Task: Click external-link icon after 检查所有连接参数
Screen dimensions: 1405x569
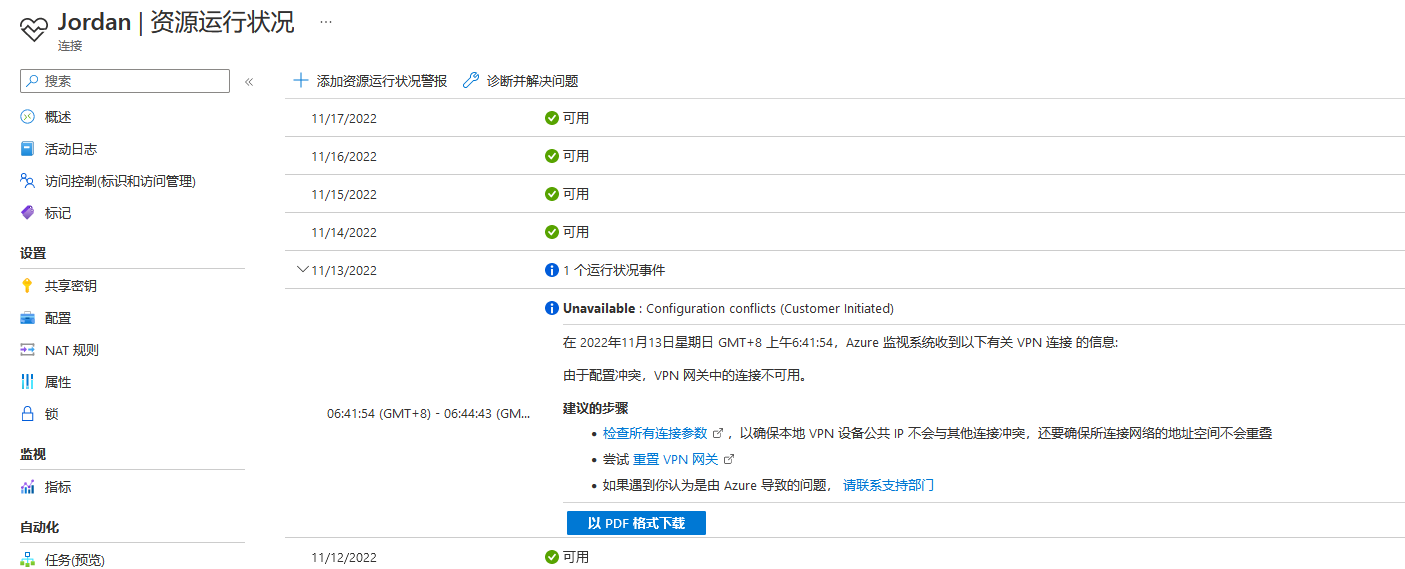Action: (x=717, y=433)
